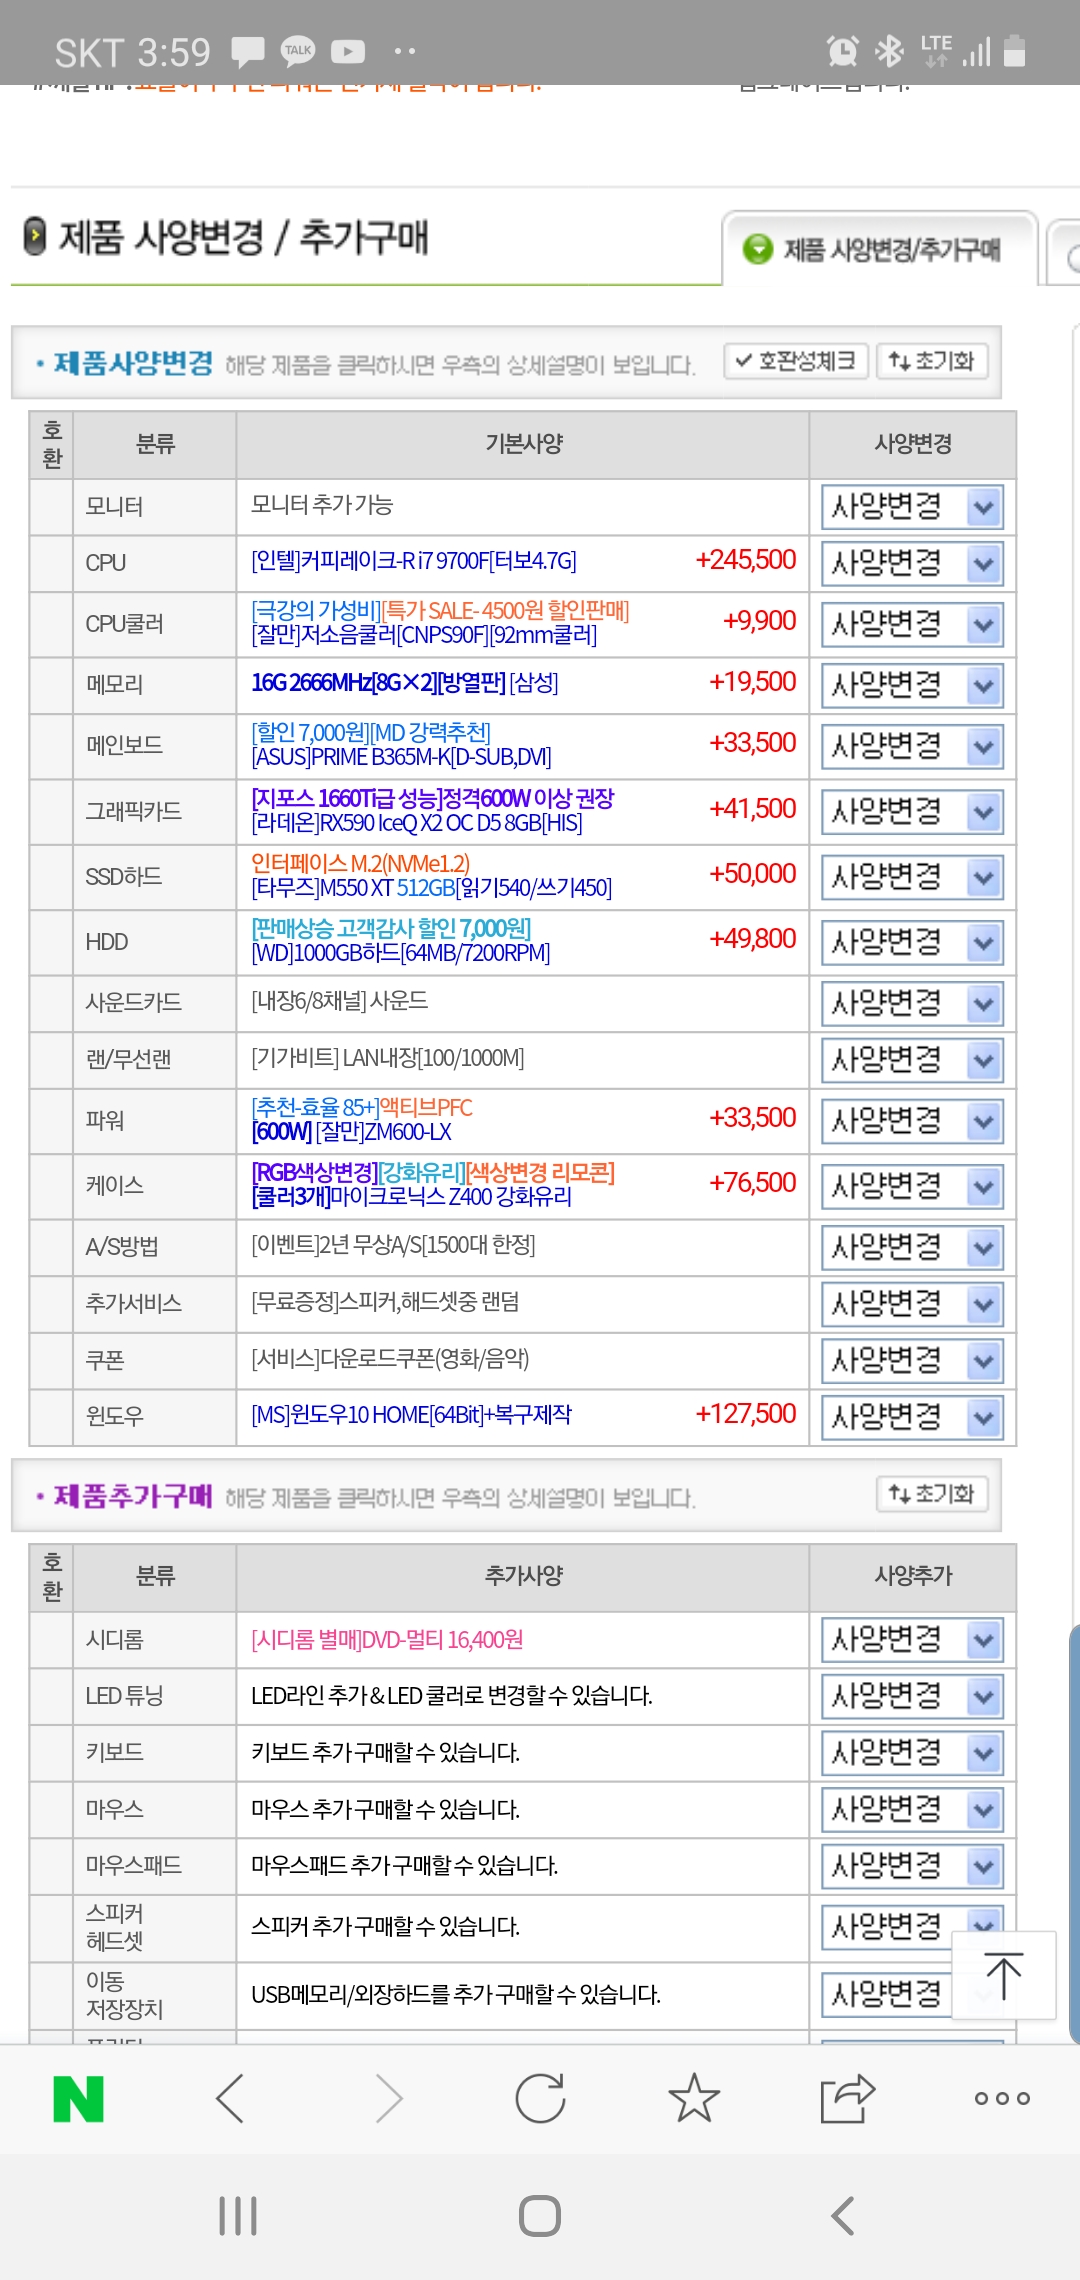
Task: Click the 무료증정 스피커,헤드셋중 랜덤 text
Action: (385, 1302)
